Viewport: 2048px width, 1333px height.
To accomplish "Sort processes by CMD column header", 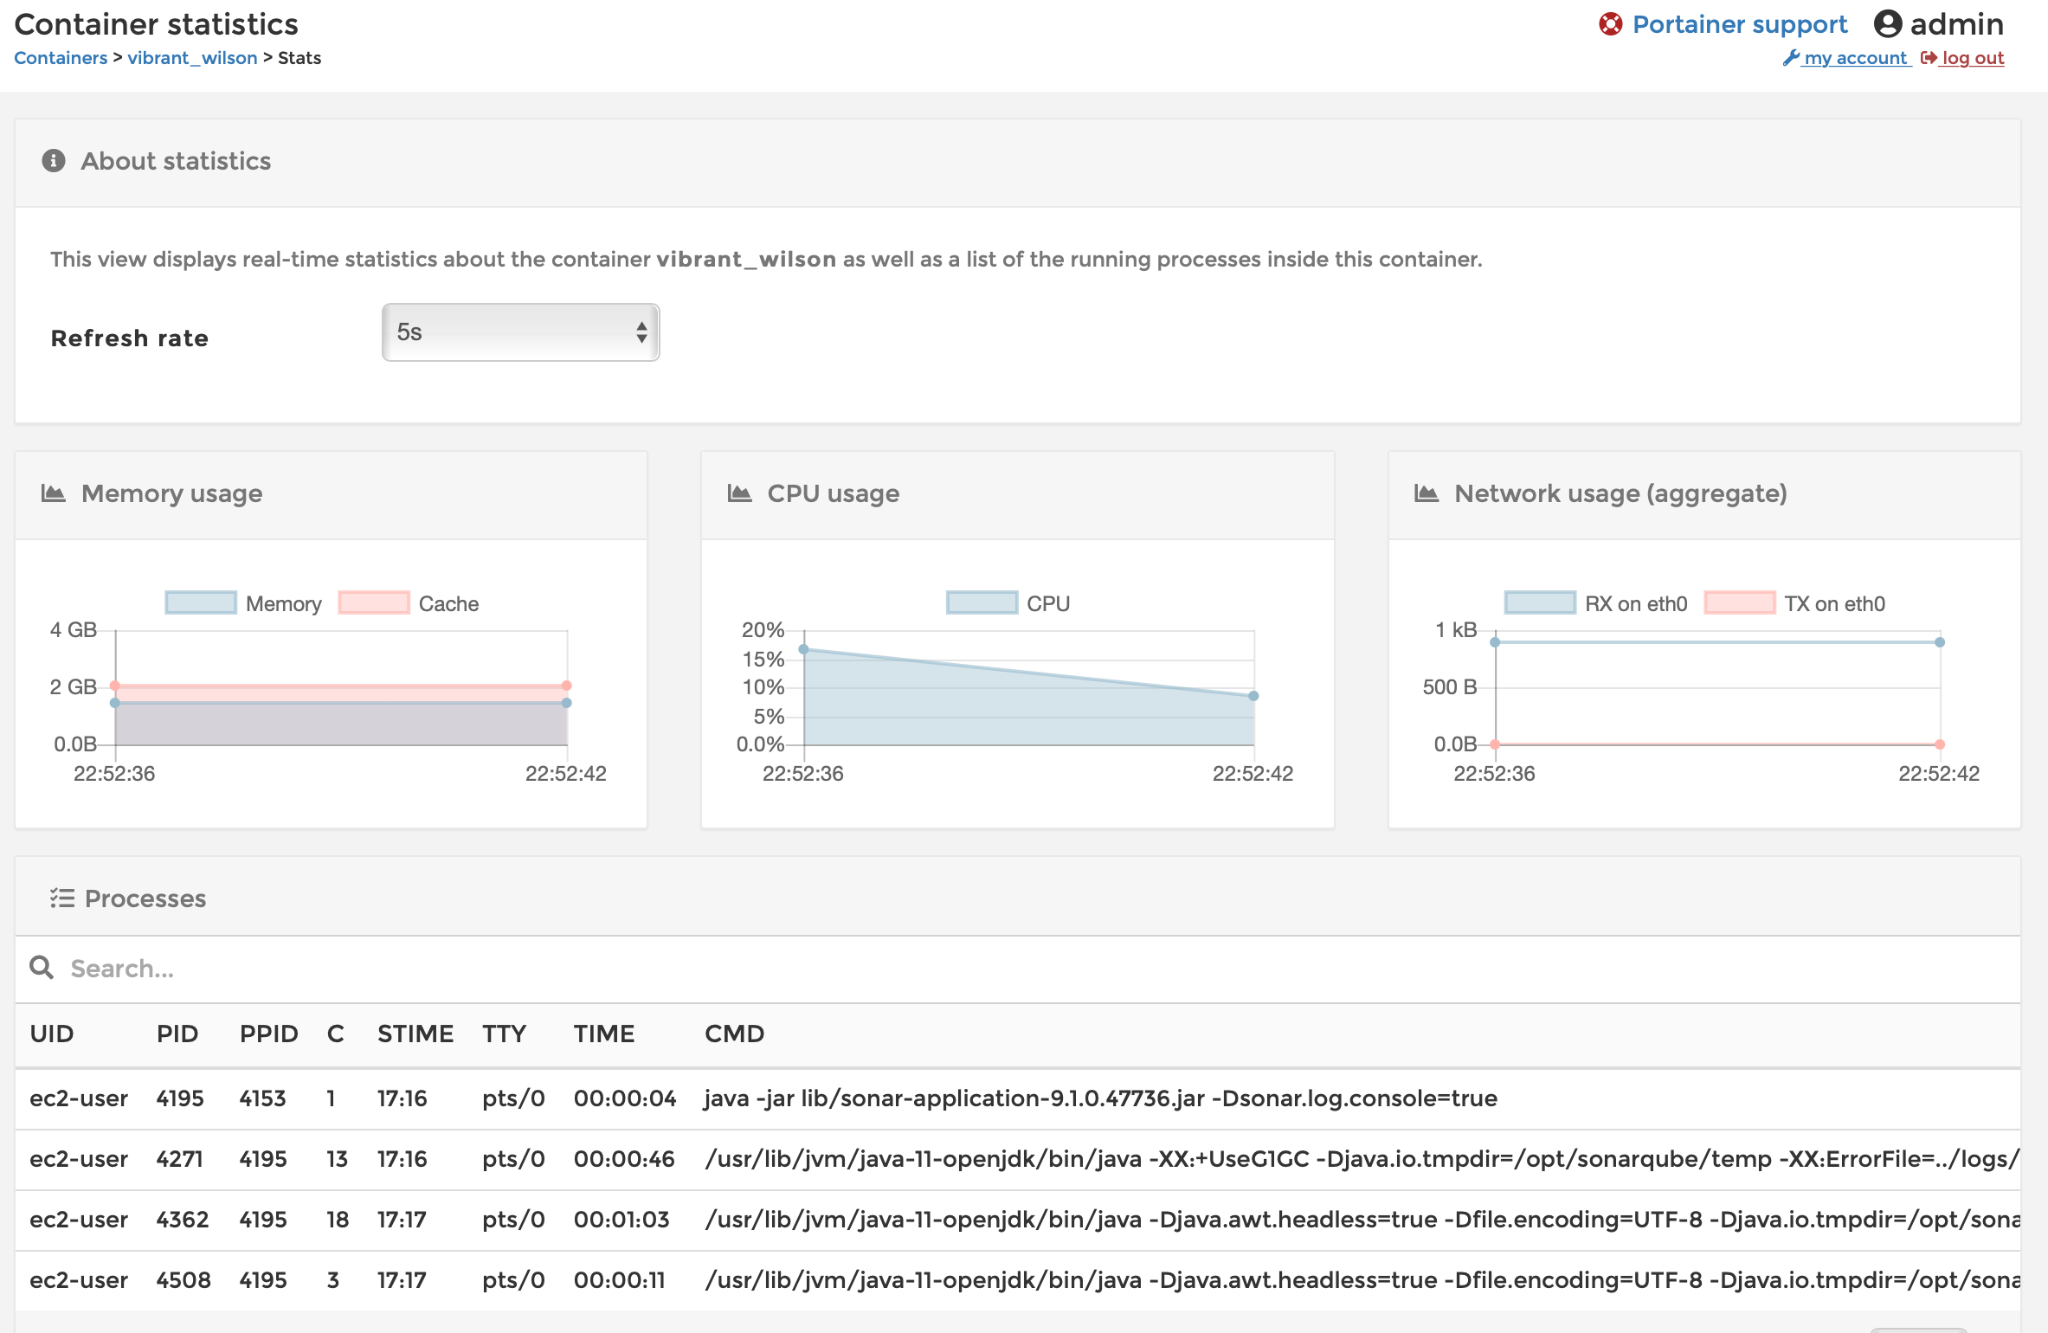I will click(734, 1034).
